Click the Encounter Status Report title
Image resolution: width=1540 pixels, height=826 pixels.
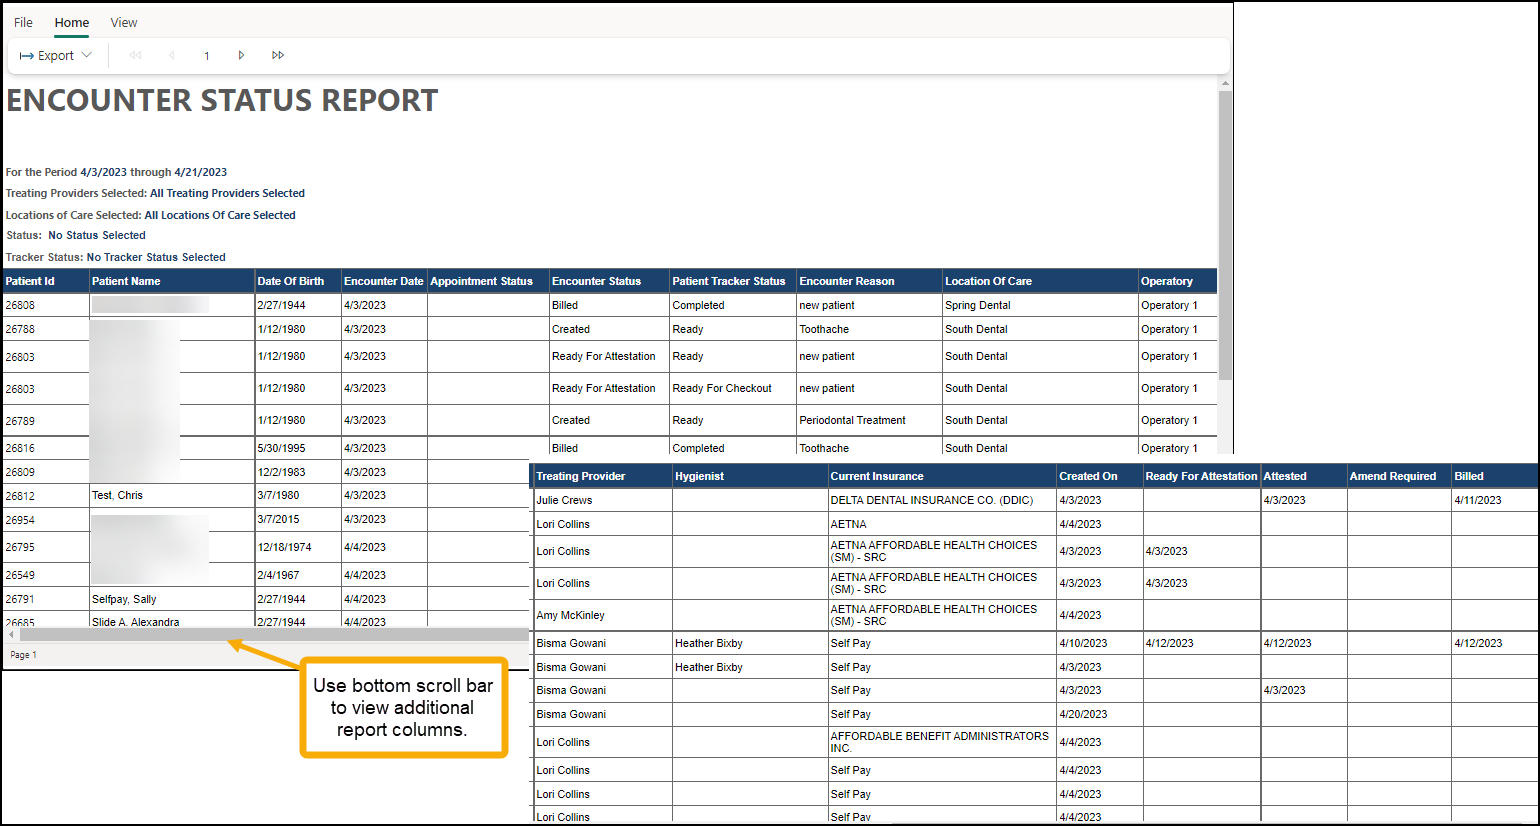pyautogui.click(x=222, y=100)
